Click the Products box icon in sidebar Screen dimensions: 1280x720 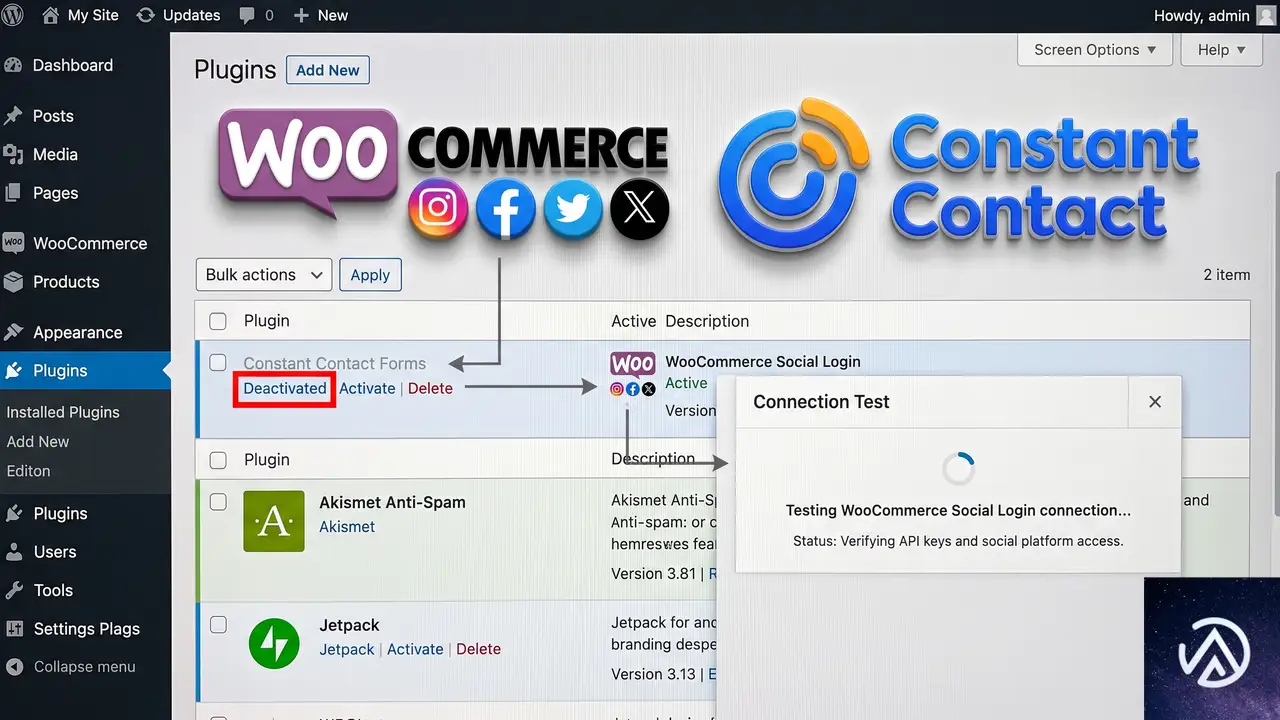(x=13, y=281)
